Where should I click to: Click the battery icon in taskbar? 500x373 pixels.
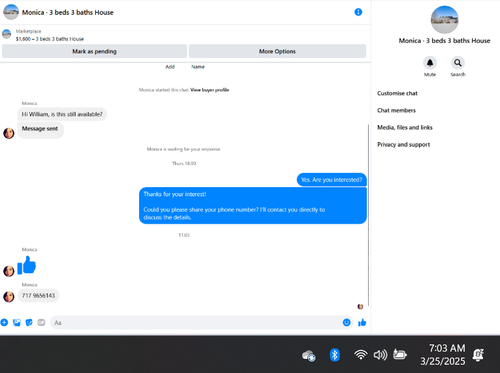click(400, 354)
